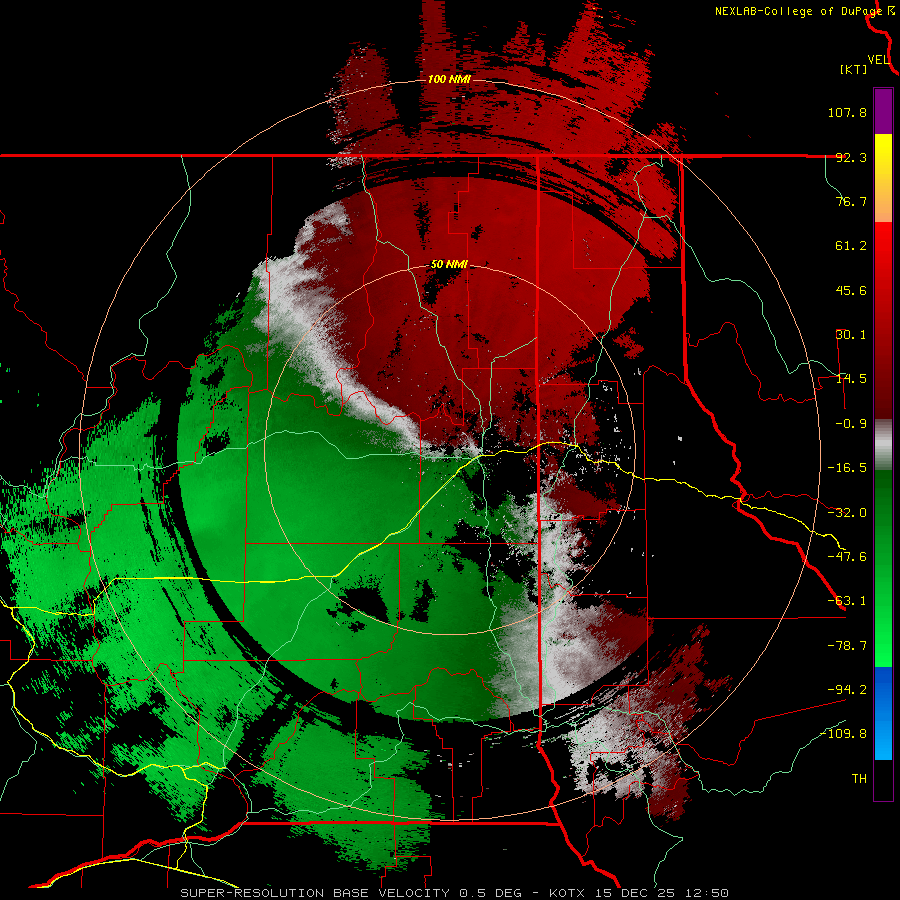The height and width of the screenshot is (900, 900).
Task: Click the 50 NMI range ring label
Action: [x=449, y=265]
